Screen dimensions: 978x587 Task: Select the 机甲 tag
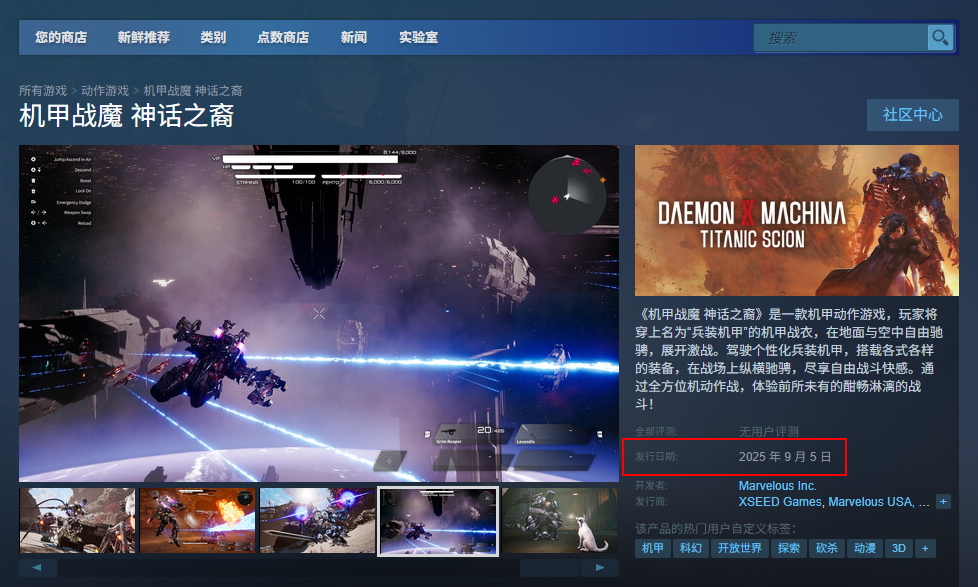tap(652, 548)
